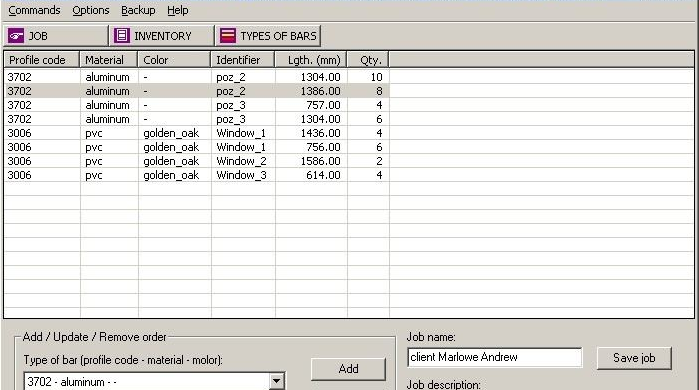Click the Lgth. (mm) column header
699x390 pixels.
tap(311, 60)
